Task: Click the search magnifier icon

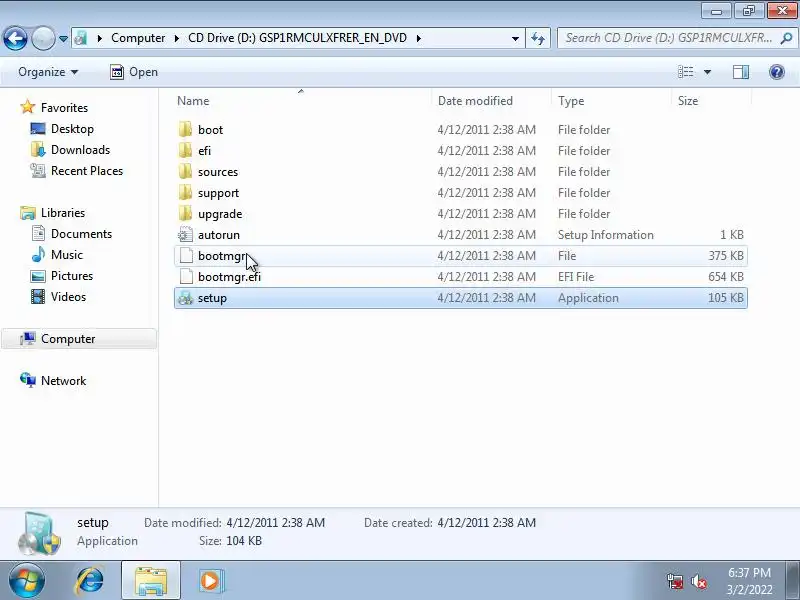Action: point(787,38)
